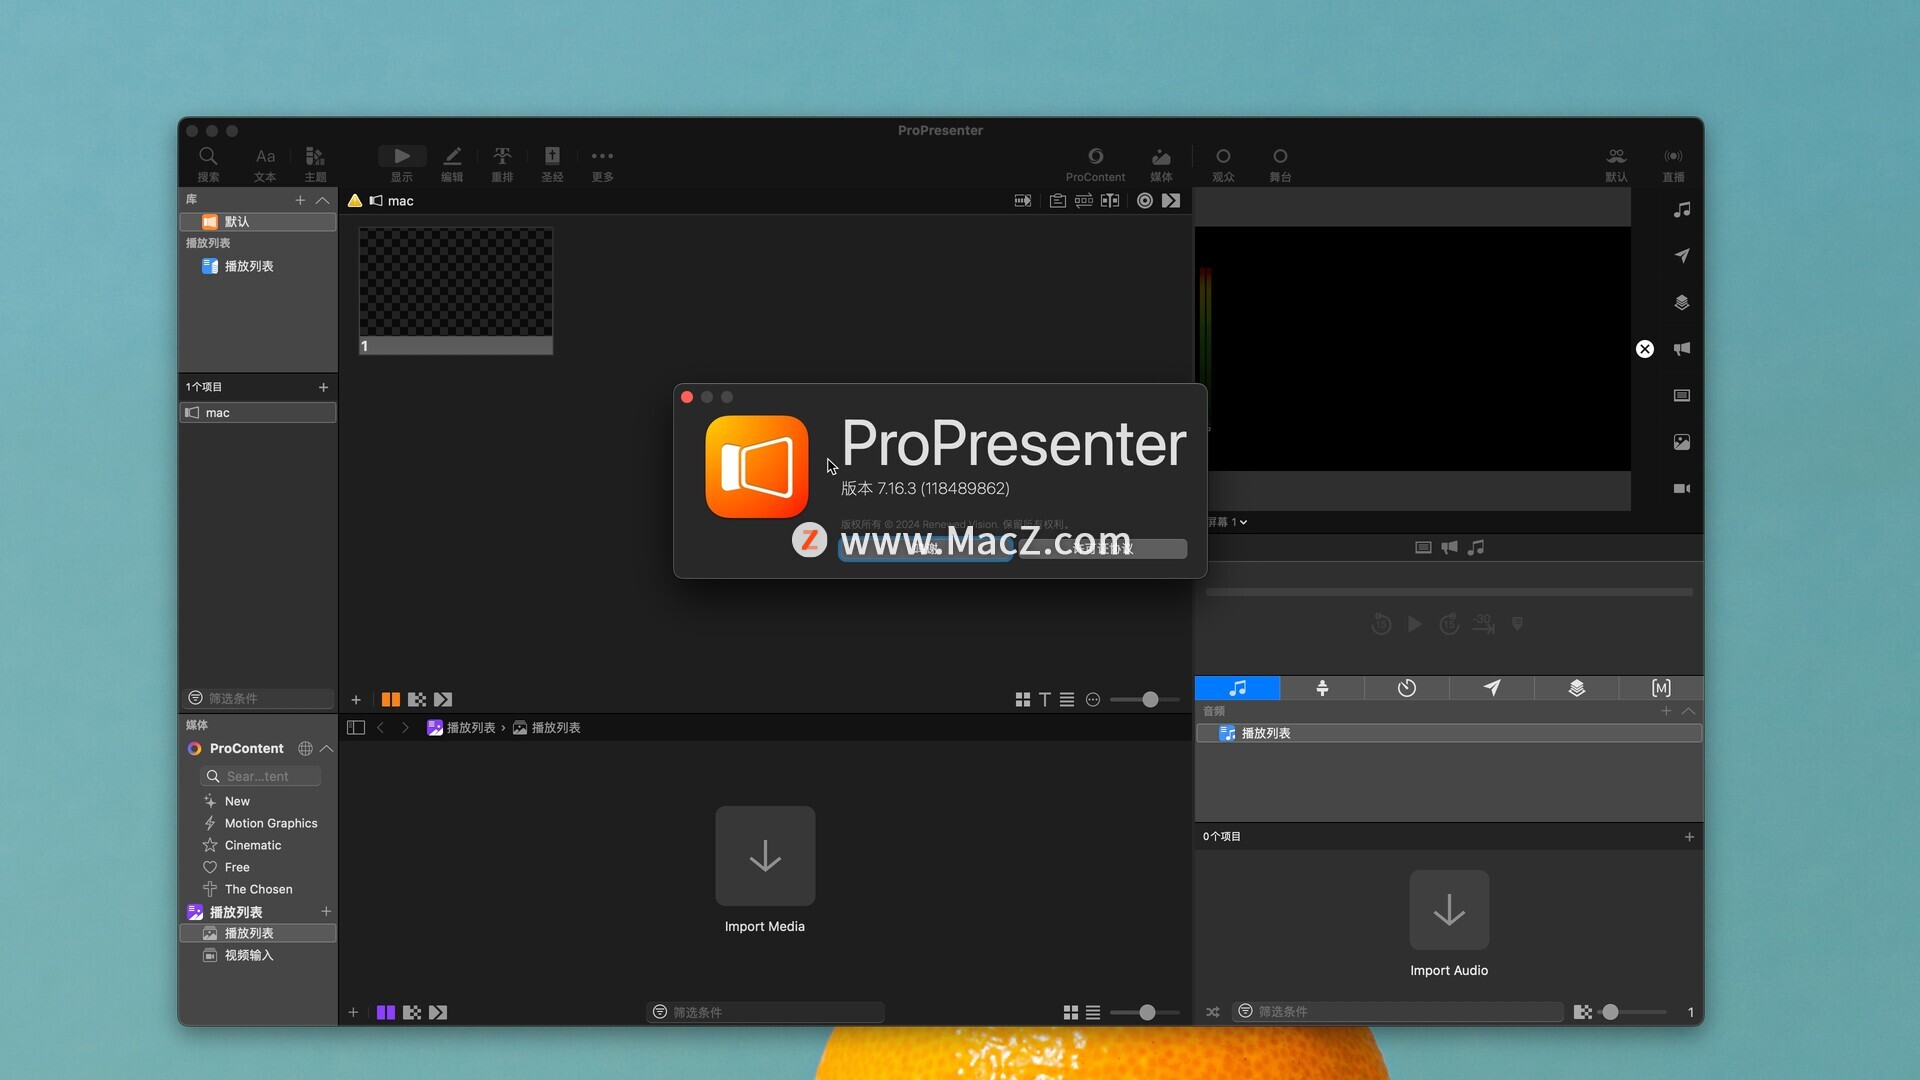Screen dimensions: 1920x1080
Task: Switch slide area to grid view
Action: (x=1022, y=700)
